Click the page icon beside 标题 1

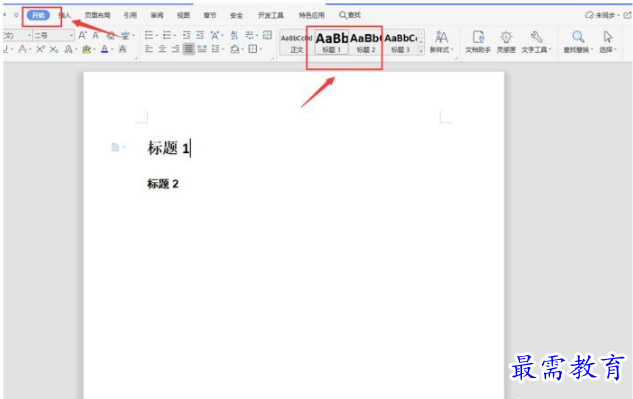115,147
